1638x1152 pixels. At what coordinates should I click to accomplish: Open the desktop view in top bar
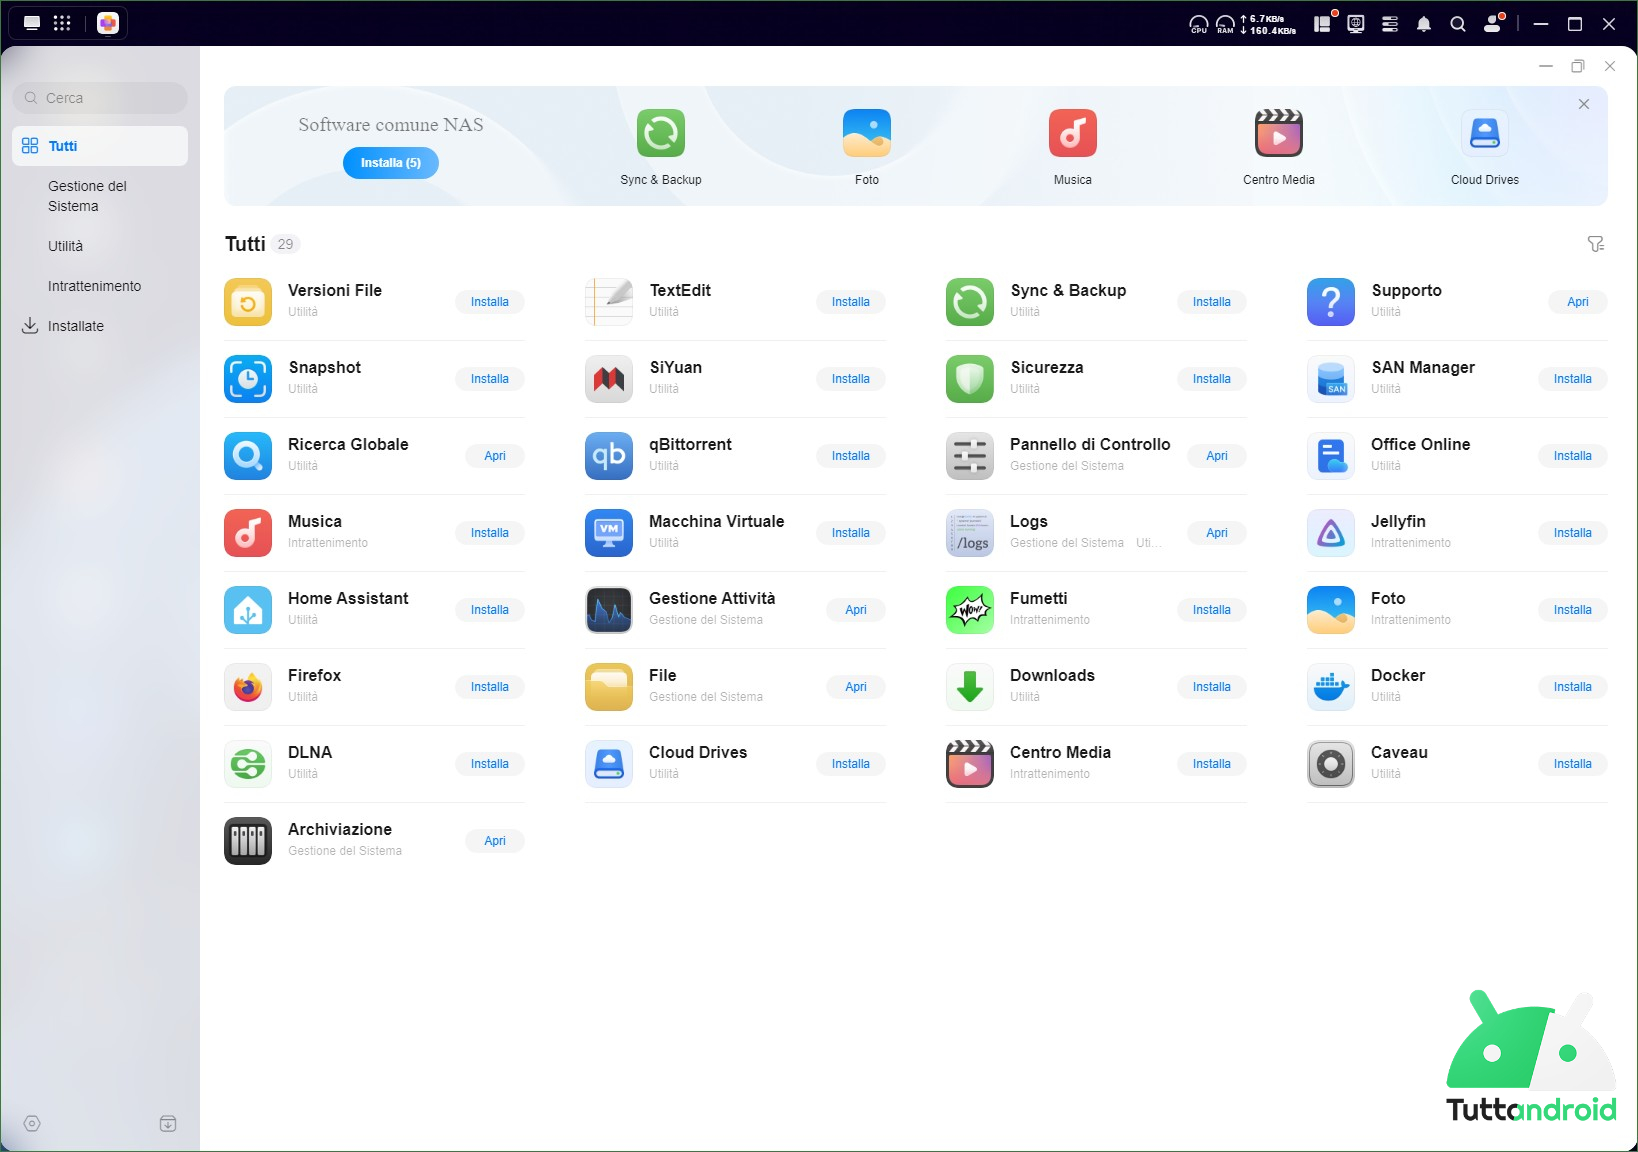click(x=32, y=23)
